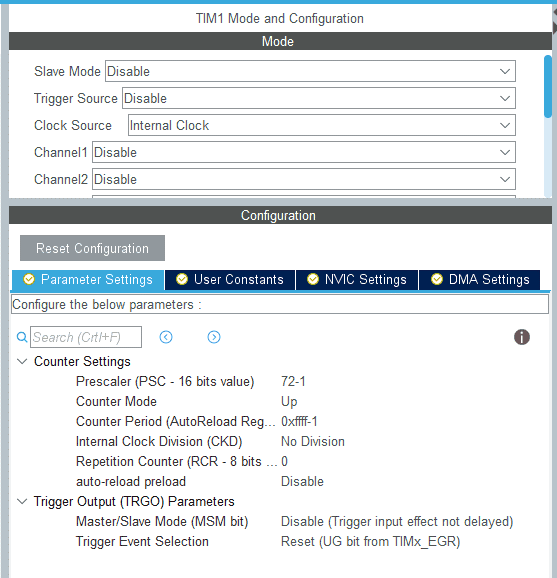Open the parameter info icon
The height and width of the screenshot is (578, 557).
pos(522,337)
